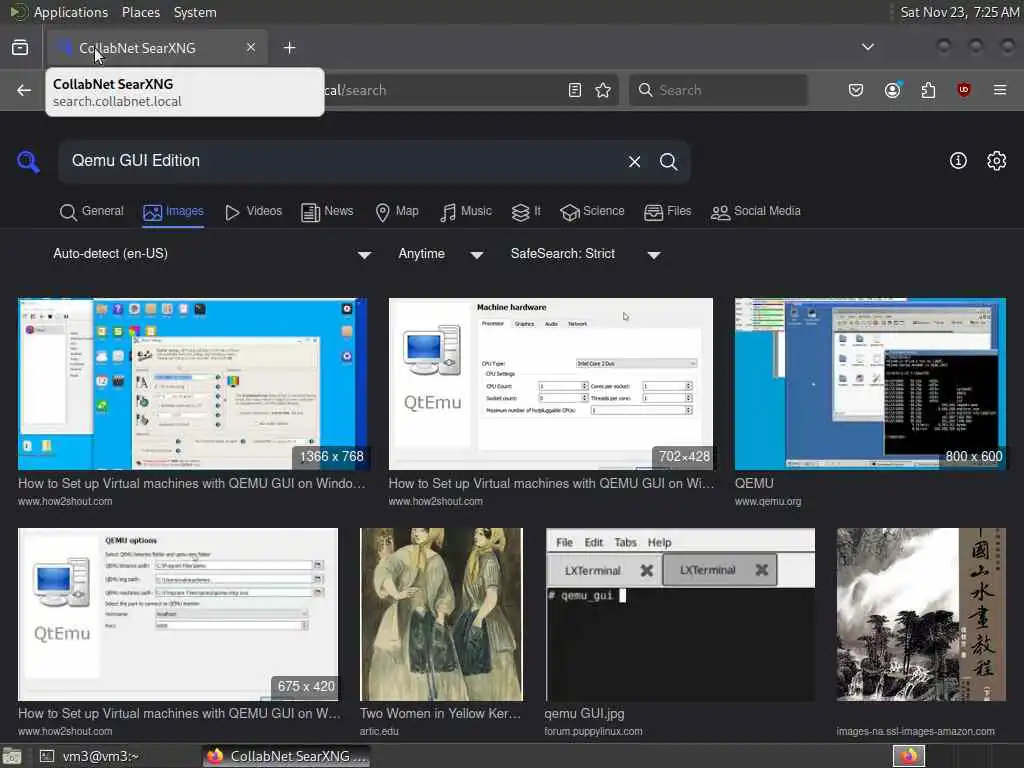
Task: Switch to Videos category
Action: (x=253, y=212)
